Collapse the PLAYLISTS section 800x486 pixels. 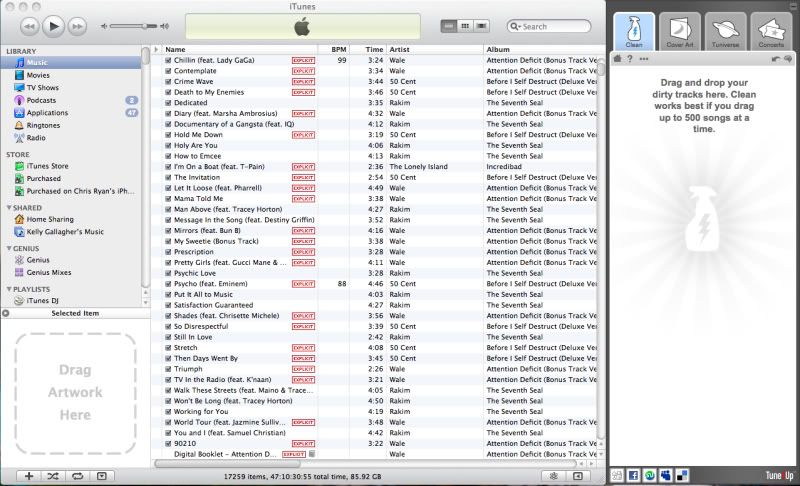tap(9, 289)
